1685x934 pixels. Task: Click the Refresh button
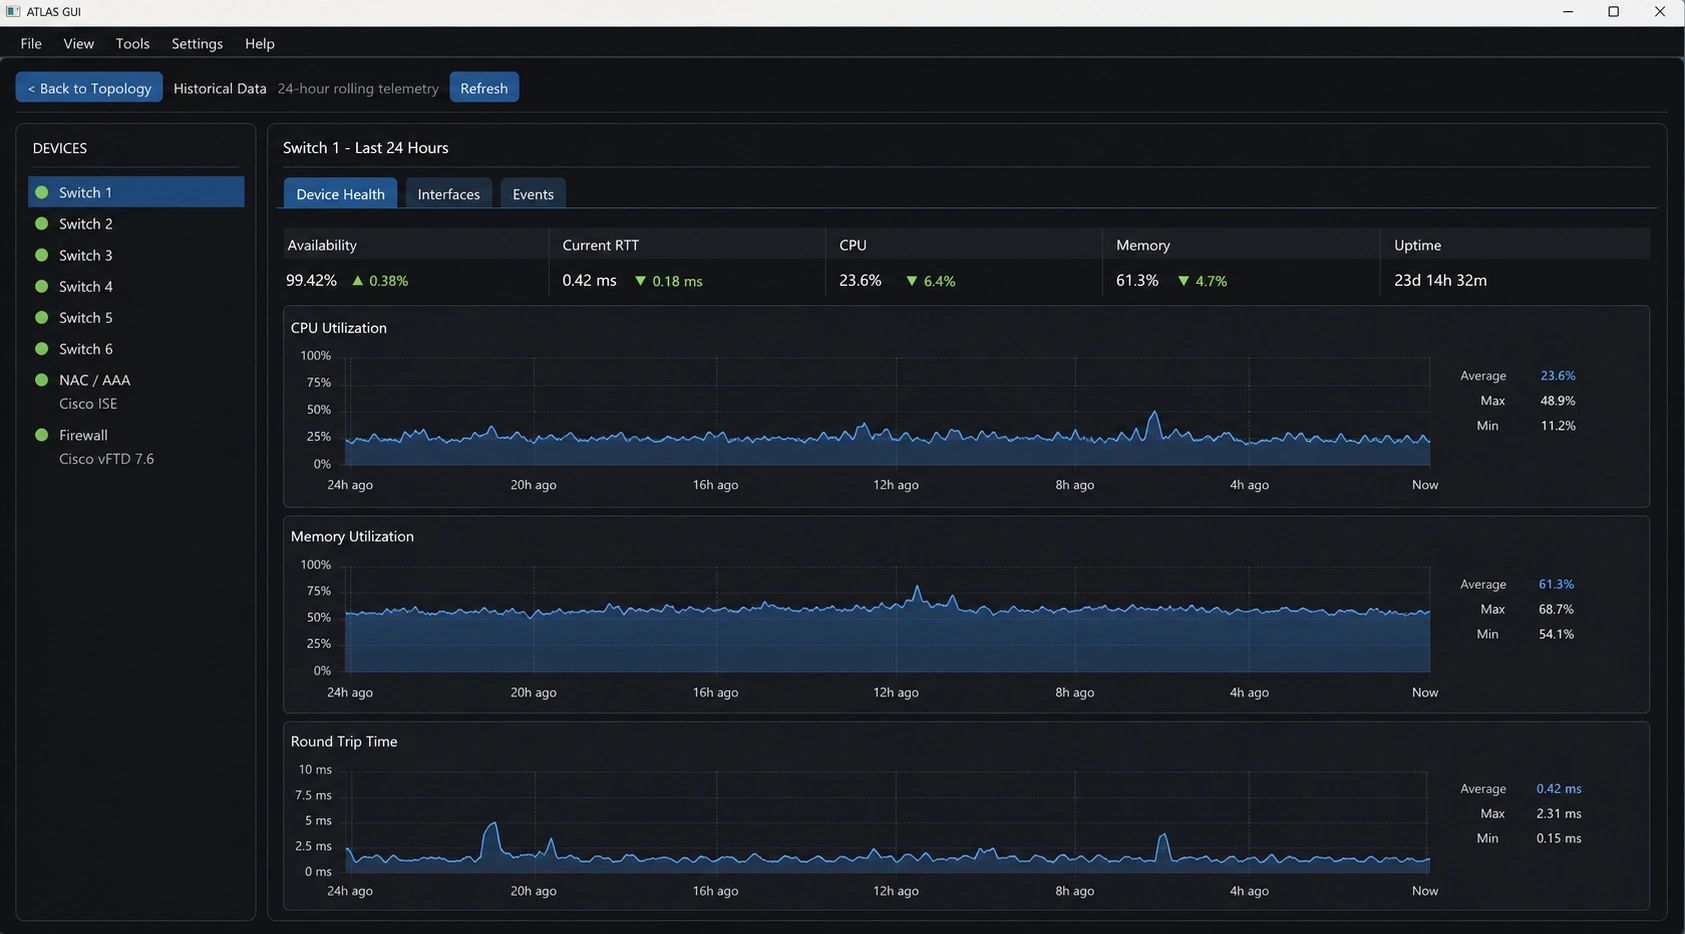coord(484,88)
